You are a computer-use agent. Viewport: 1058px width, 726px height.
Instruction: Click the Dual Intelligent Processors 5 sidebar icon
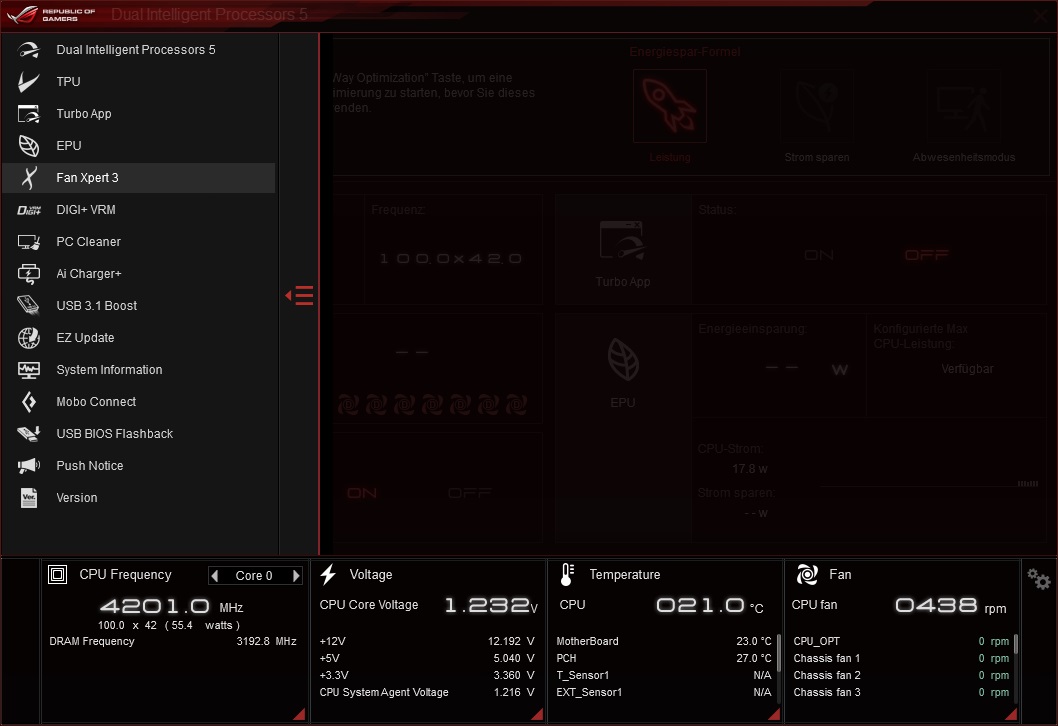click(x=28, y=50)
